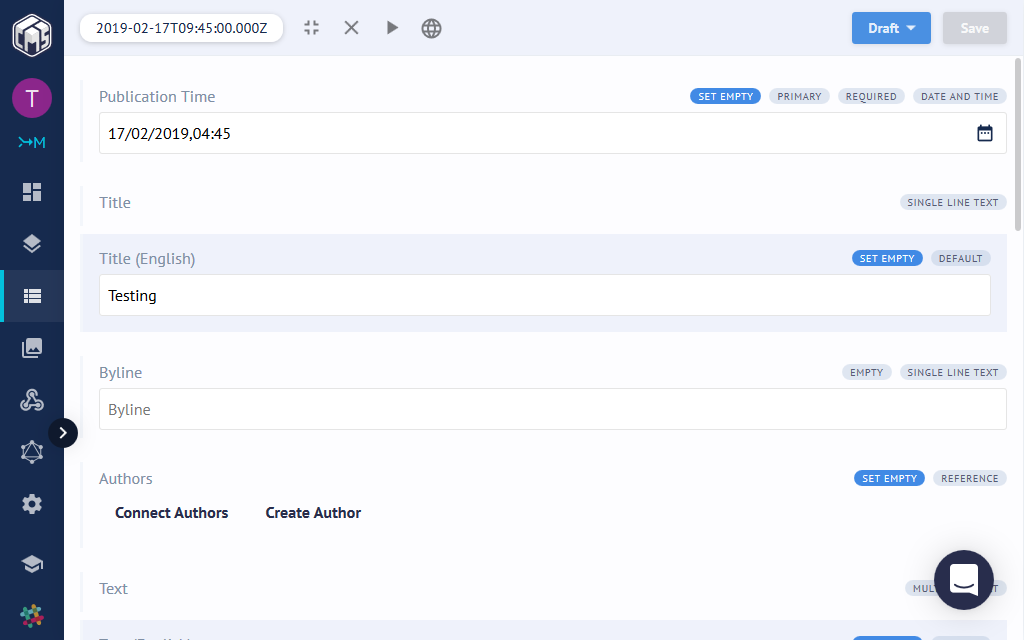Open the calendar picker in Publication Time
The width and height of the screenshot is (1024, 640).
click(x=985, y=133)
